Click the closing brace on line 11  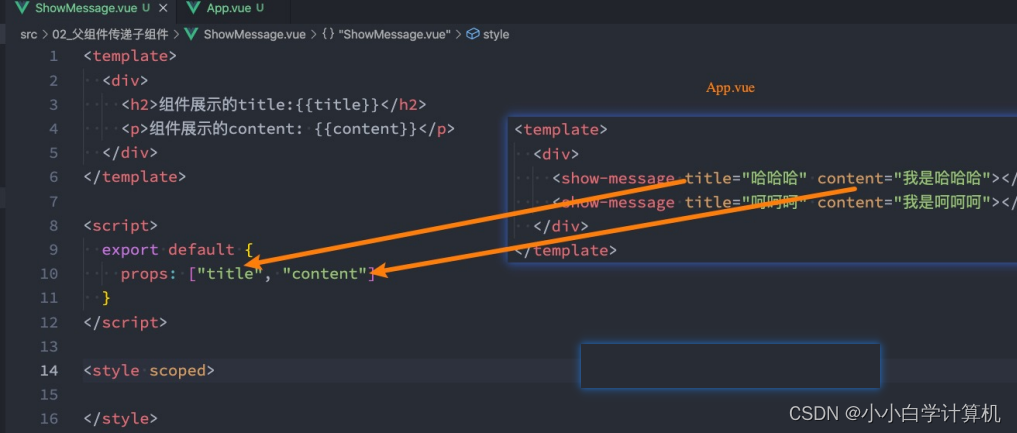coord(107,298)
